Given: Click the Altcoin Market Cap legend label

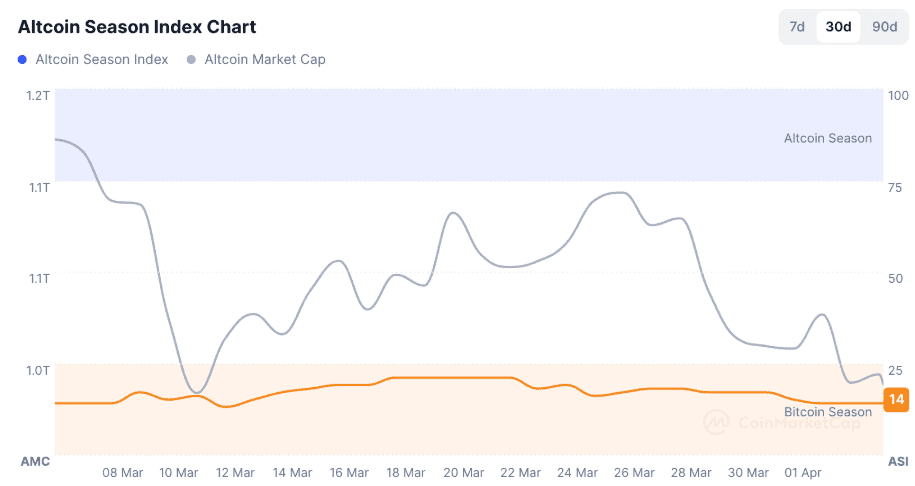Looking at the screenshot, I should 265,59.
